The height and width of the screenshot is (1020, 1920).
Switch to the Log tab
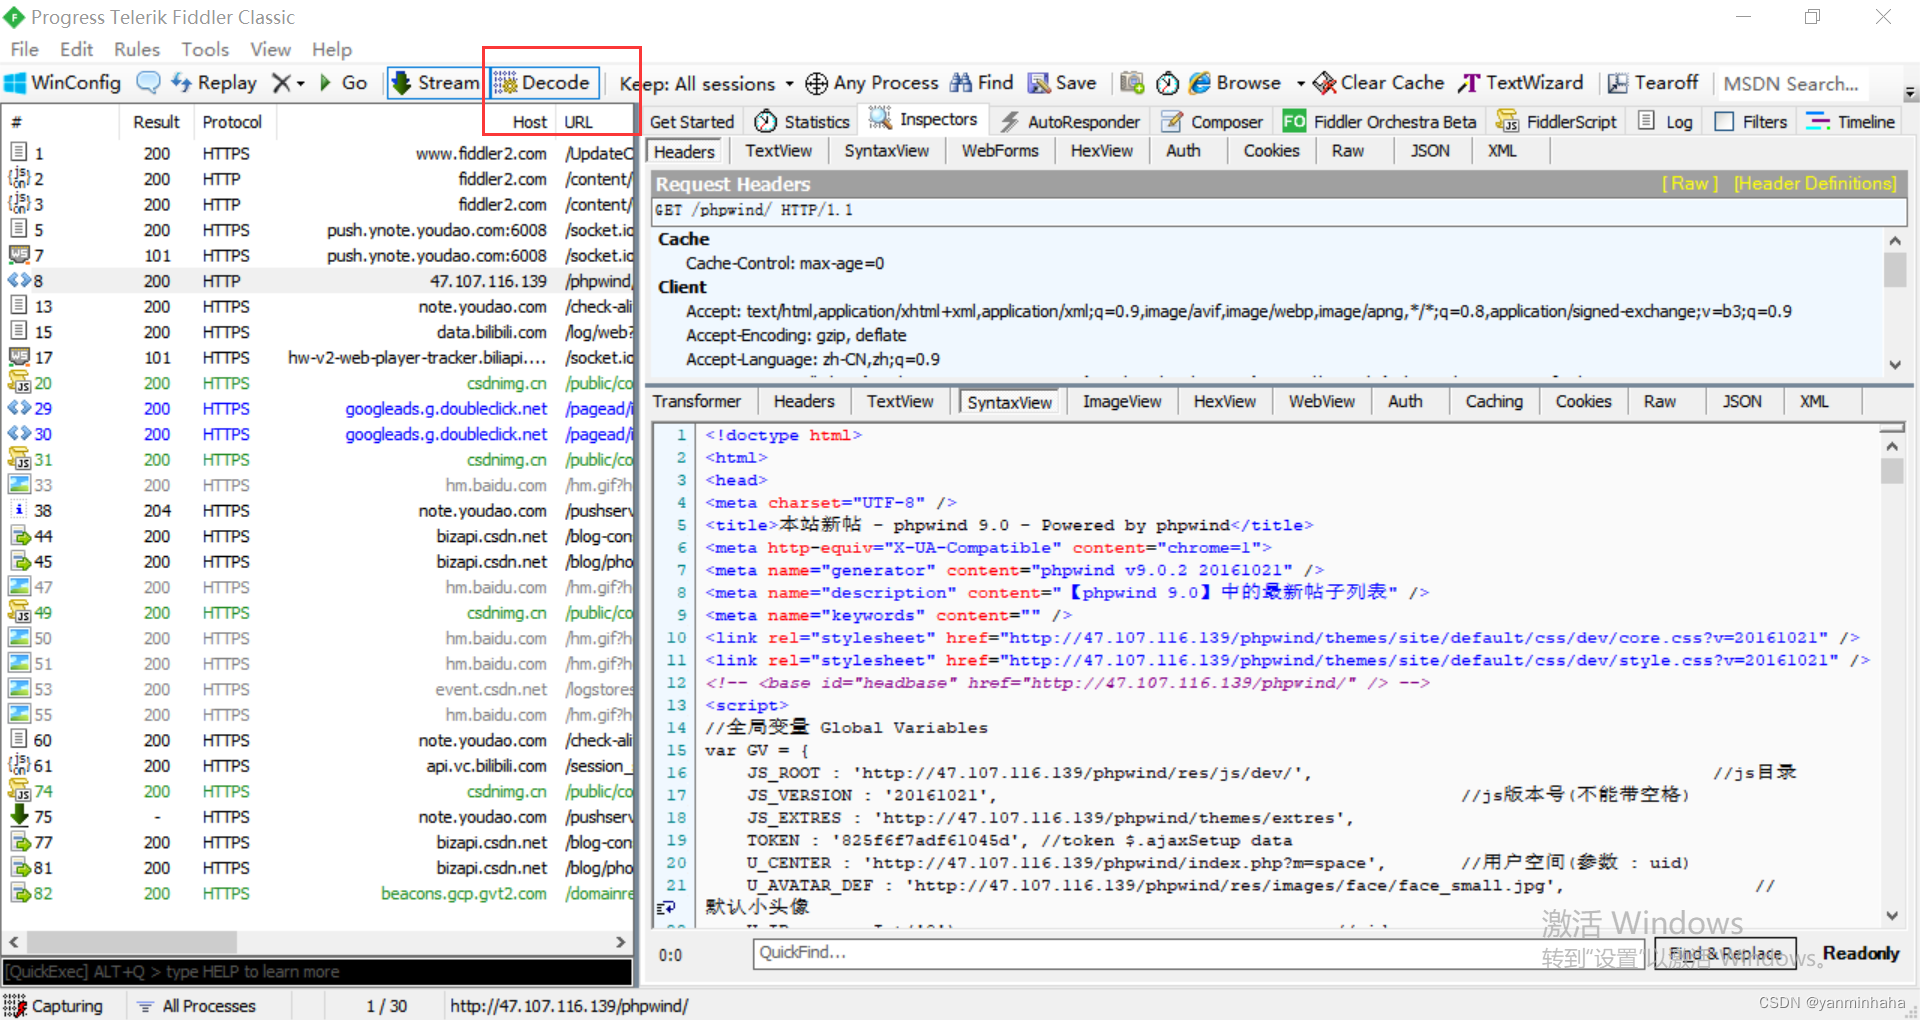pyautogui.click(x=1666, y=121)
